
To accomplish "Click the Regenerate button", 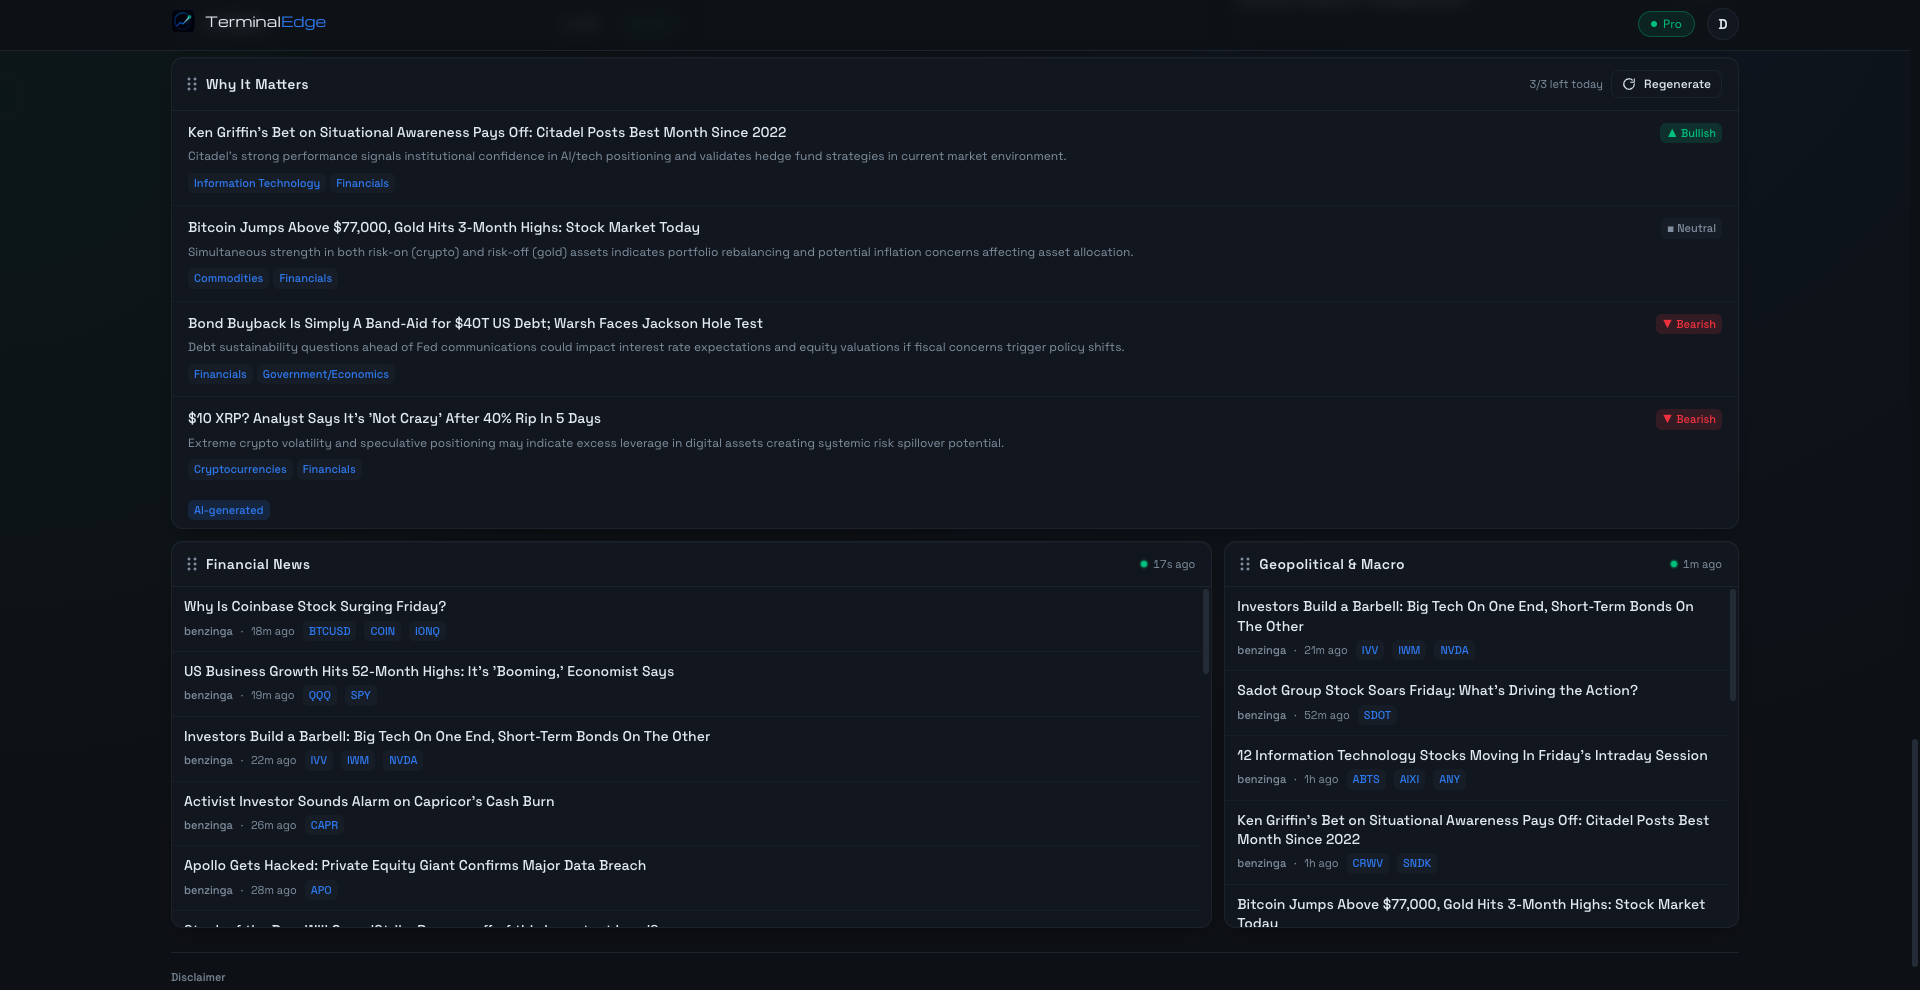I will pos(1667,84).
